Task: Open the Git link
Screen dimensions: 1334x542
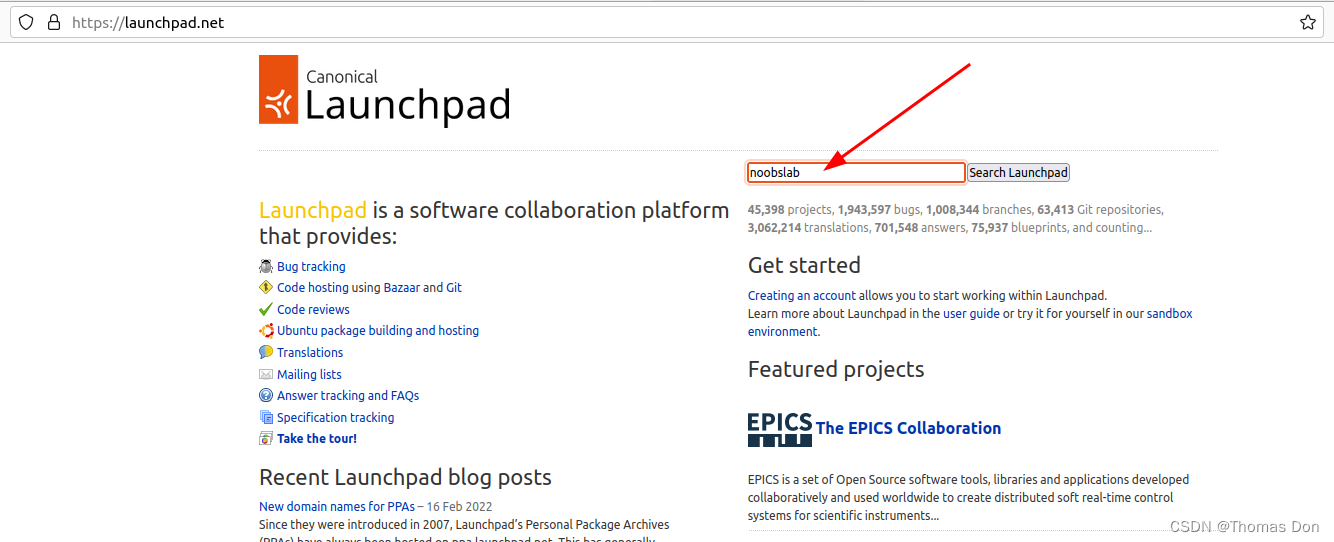Action: coord(454,287)
